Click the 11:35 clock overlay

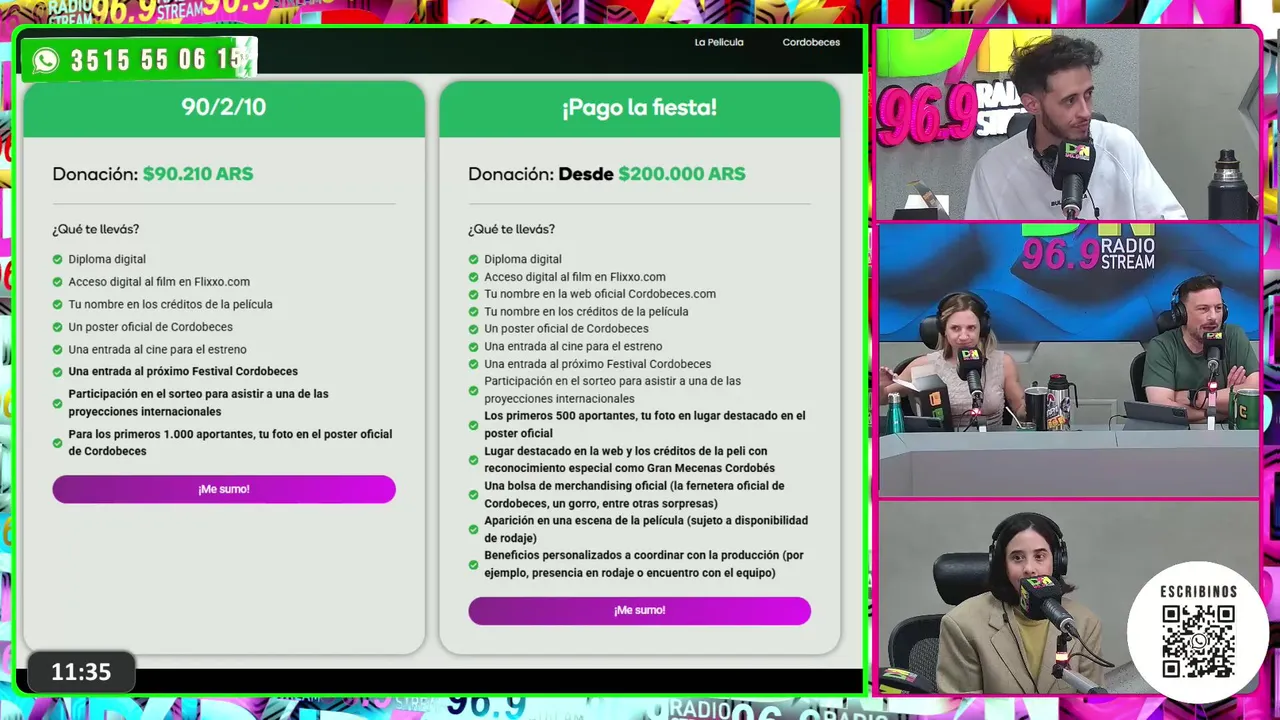click(81, 672)
